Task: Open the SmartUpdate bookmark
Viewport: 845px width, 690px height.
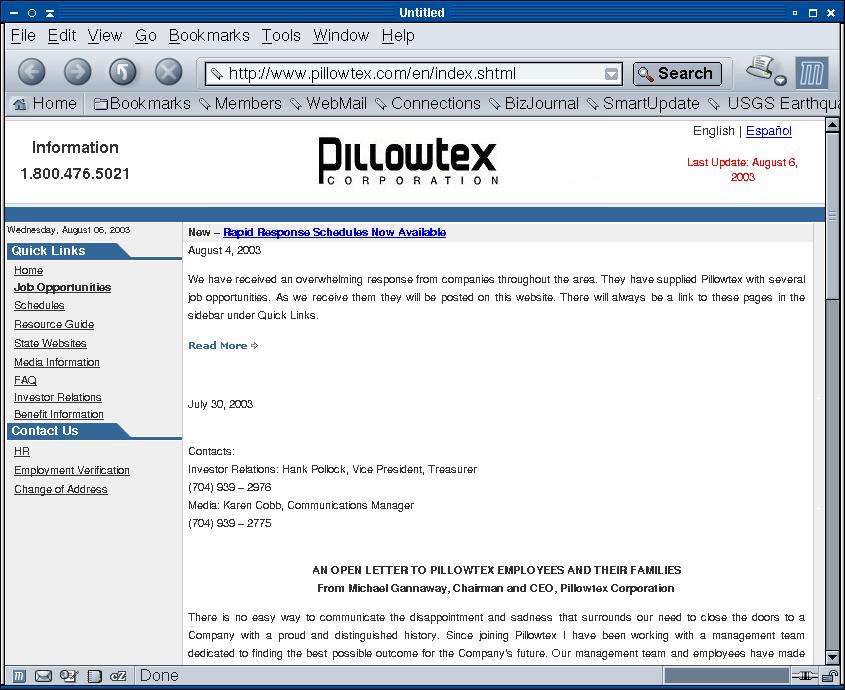Action: [x=643, y=104]
